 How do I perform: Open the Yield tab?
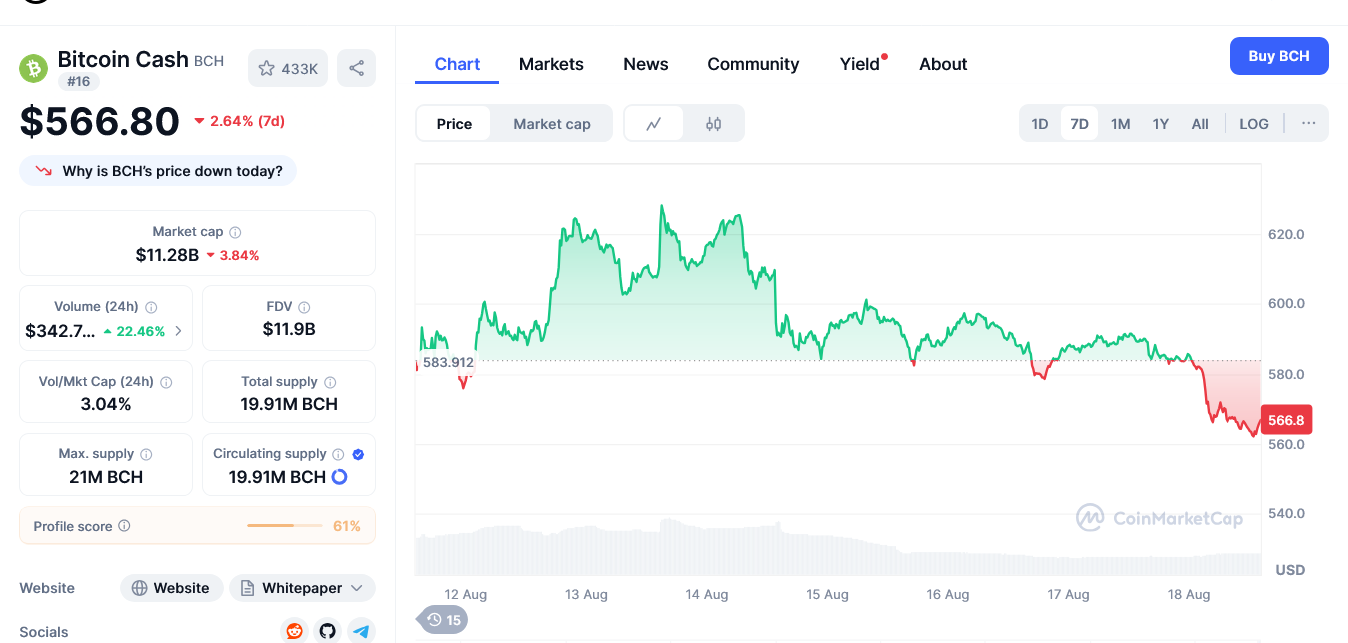click(x=860, y=64)
